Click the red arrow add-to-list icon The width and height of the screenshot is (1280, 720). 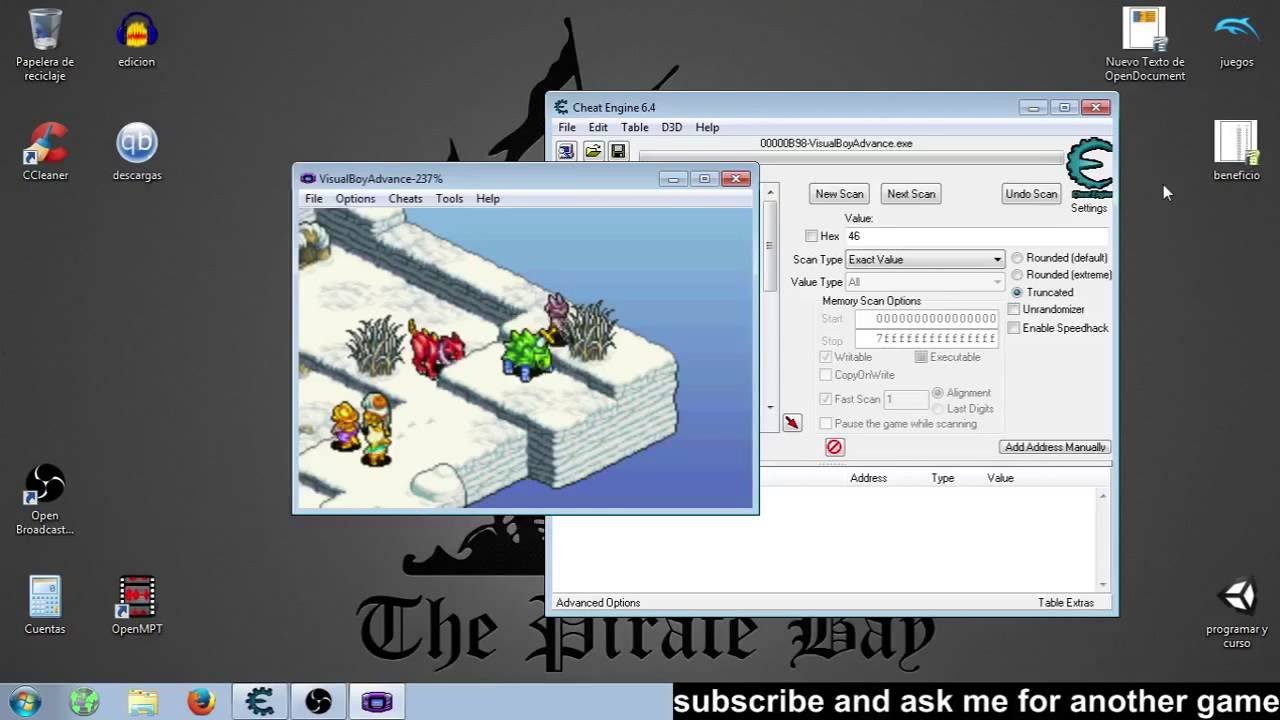[792, 423]
